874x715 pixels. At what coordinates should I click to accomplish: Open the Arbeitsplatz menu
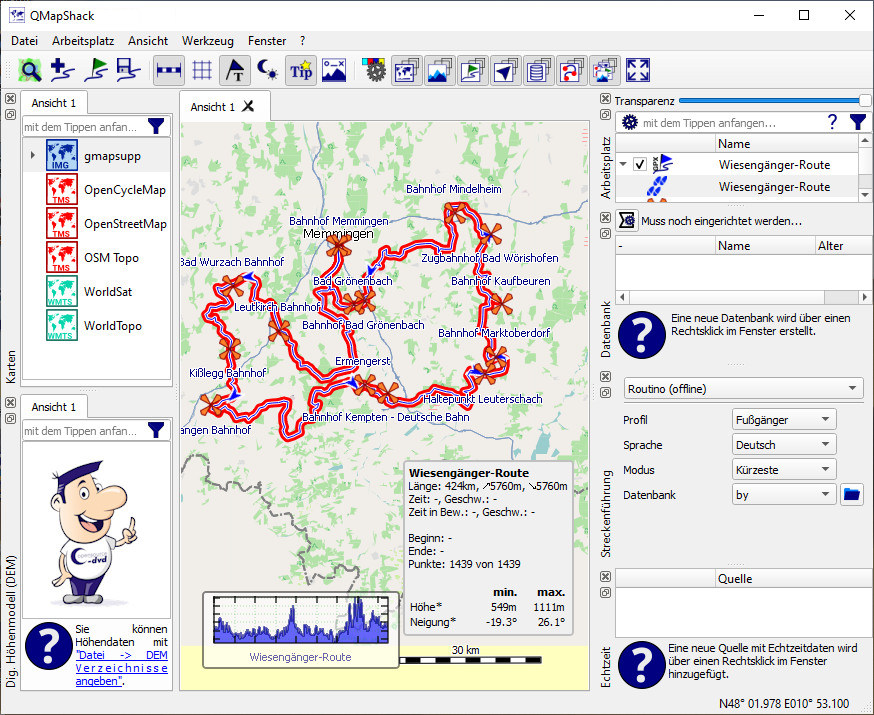coord(83,41)
